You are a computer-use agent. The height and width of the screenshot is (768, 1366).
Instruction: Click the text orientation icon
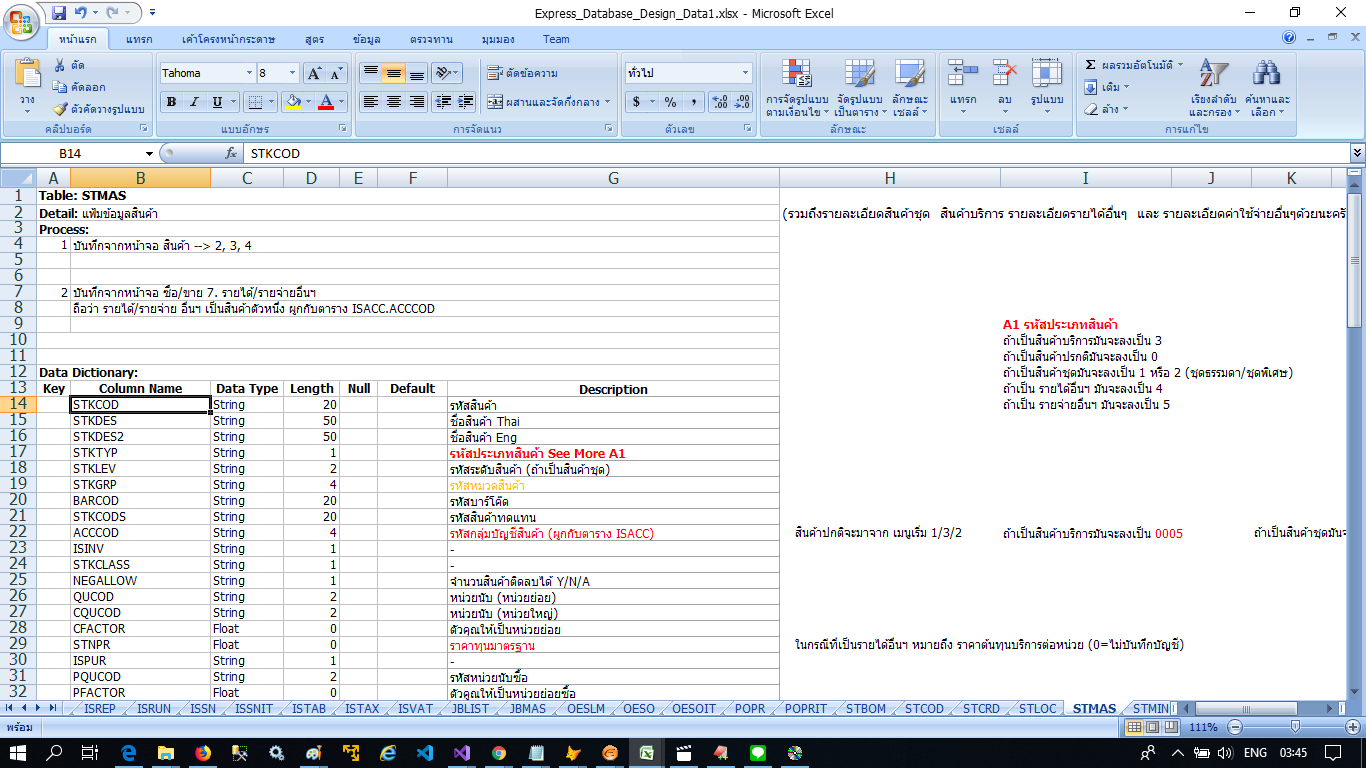(444, 73)
